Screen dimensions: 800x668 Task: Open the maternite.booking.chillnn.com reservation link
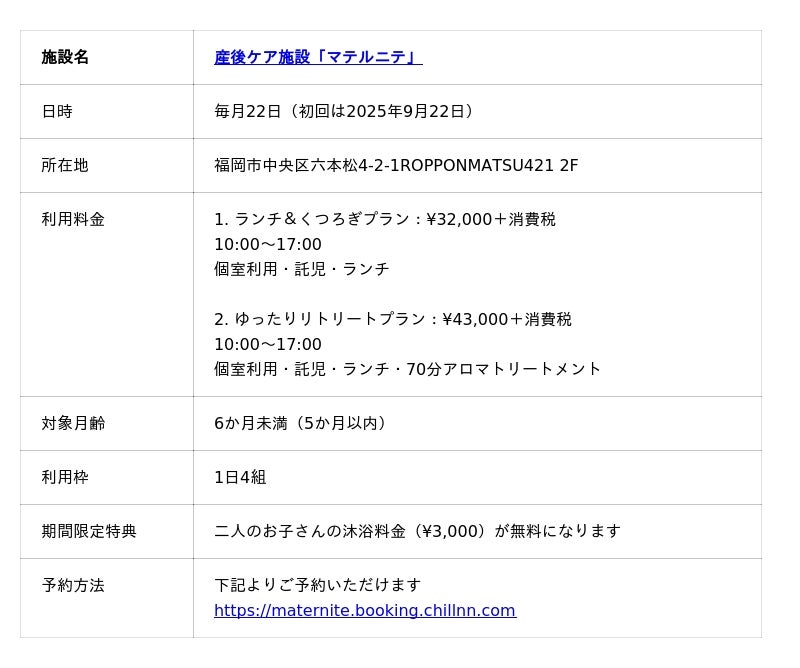point(364,611)
